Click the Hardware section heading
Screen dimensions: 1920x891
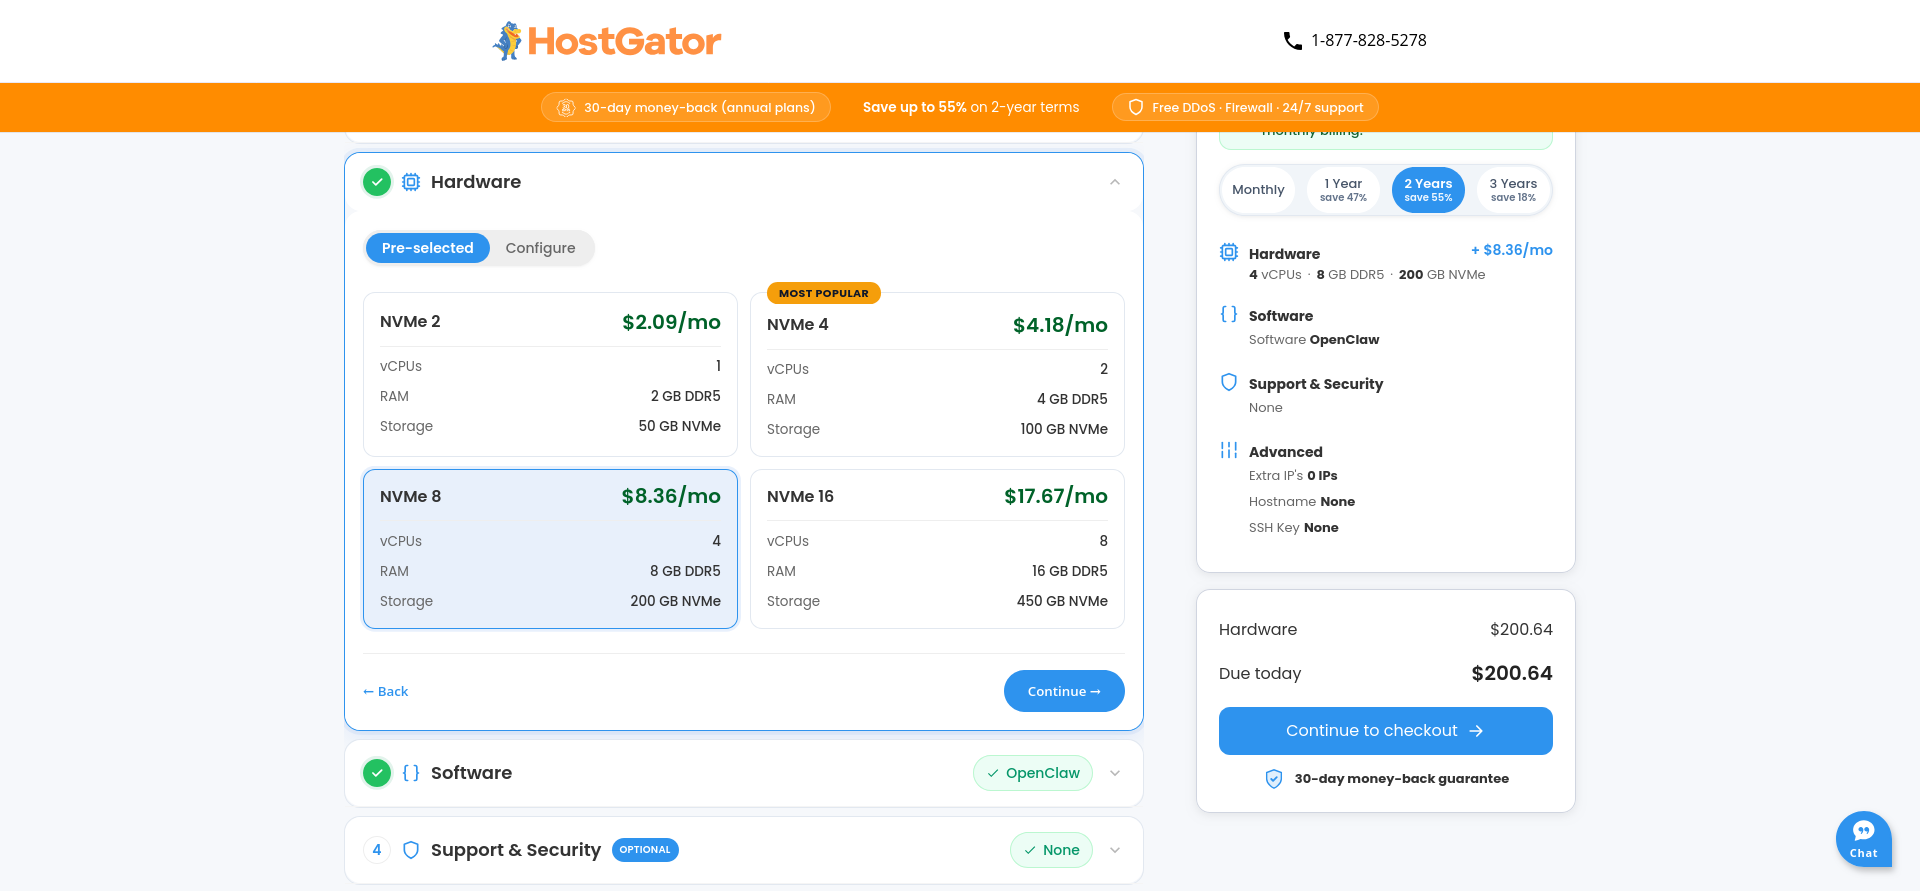tap(476, 182)
